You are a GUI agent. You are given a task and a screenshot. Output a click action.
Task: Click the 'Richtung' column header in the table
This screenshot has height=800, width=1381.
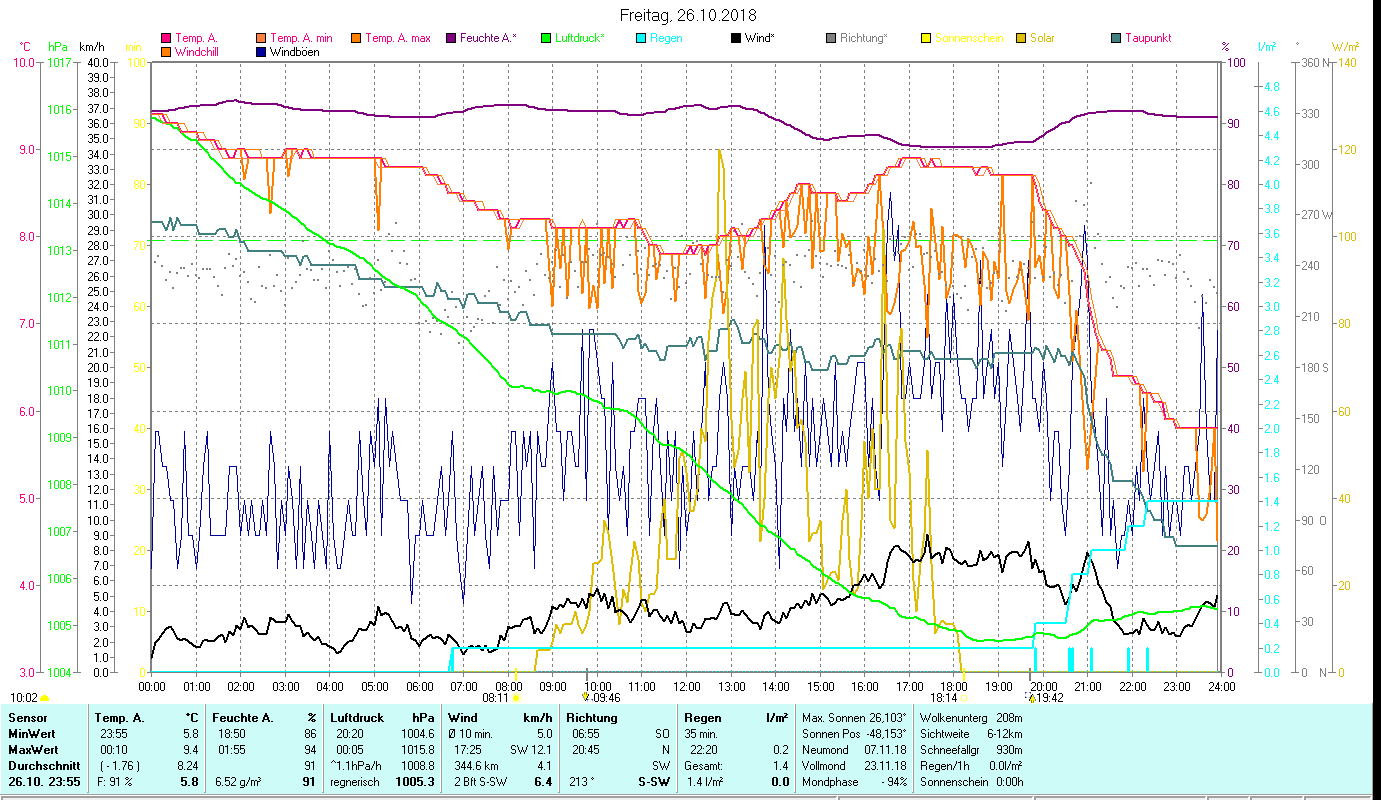(592, 717)
